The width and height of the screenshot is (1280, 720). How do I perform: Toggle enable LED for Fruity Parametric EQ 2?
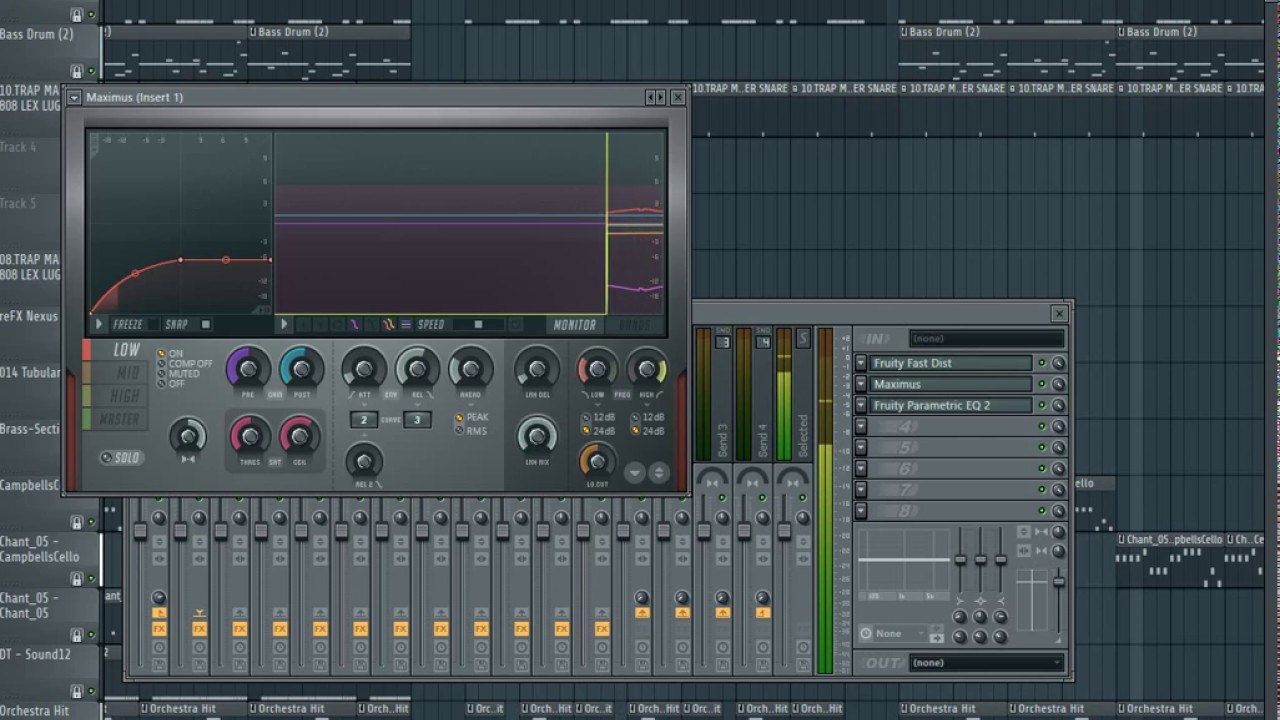pos(1041,405)
